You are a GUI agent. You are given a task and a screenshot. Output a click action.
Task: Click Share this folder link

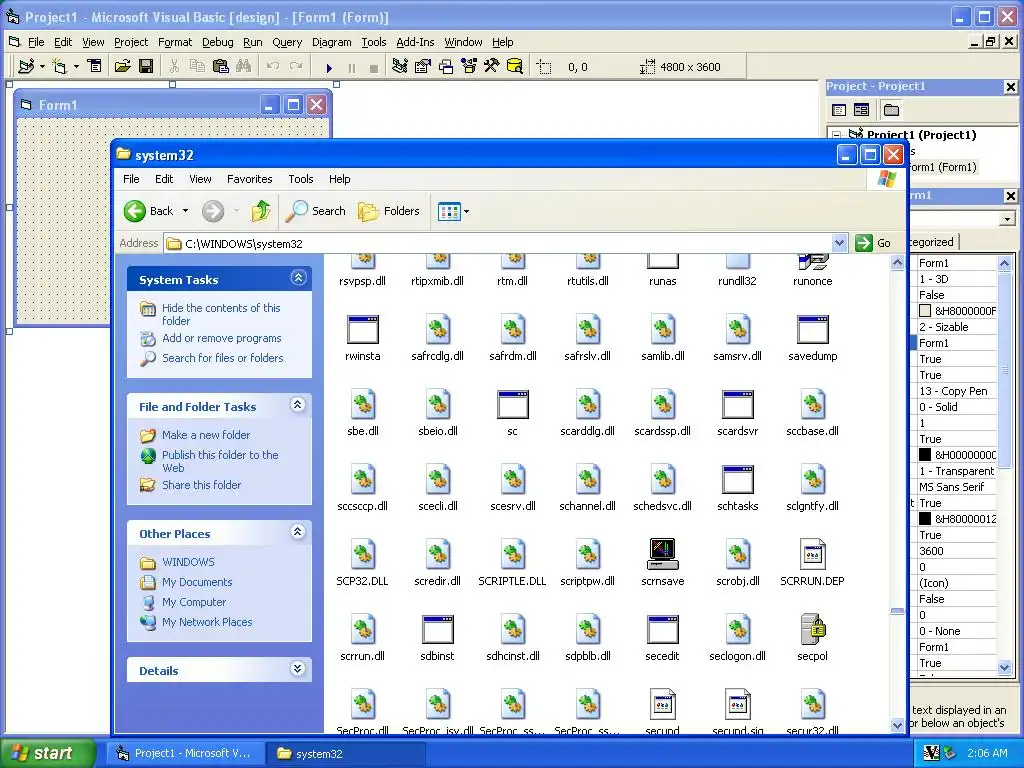coord(201,485)
